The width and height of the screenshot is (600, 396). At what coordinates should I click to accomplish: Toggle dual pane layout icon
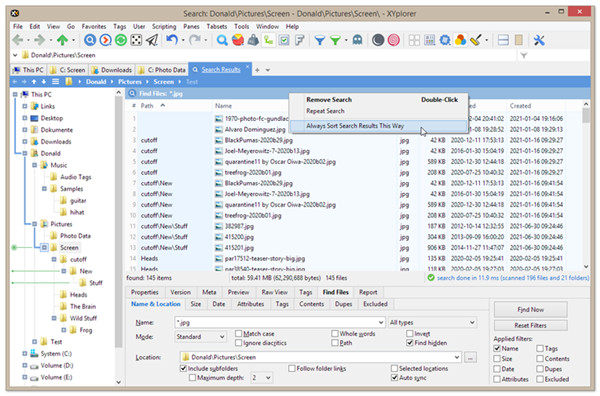[503, 40]
